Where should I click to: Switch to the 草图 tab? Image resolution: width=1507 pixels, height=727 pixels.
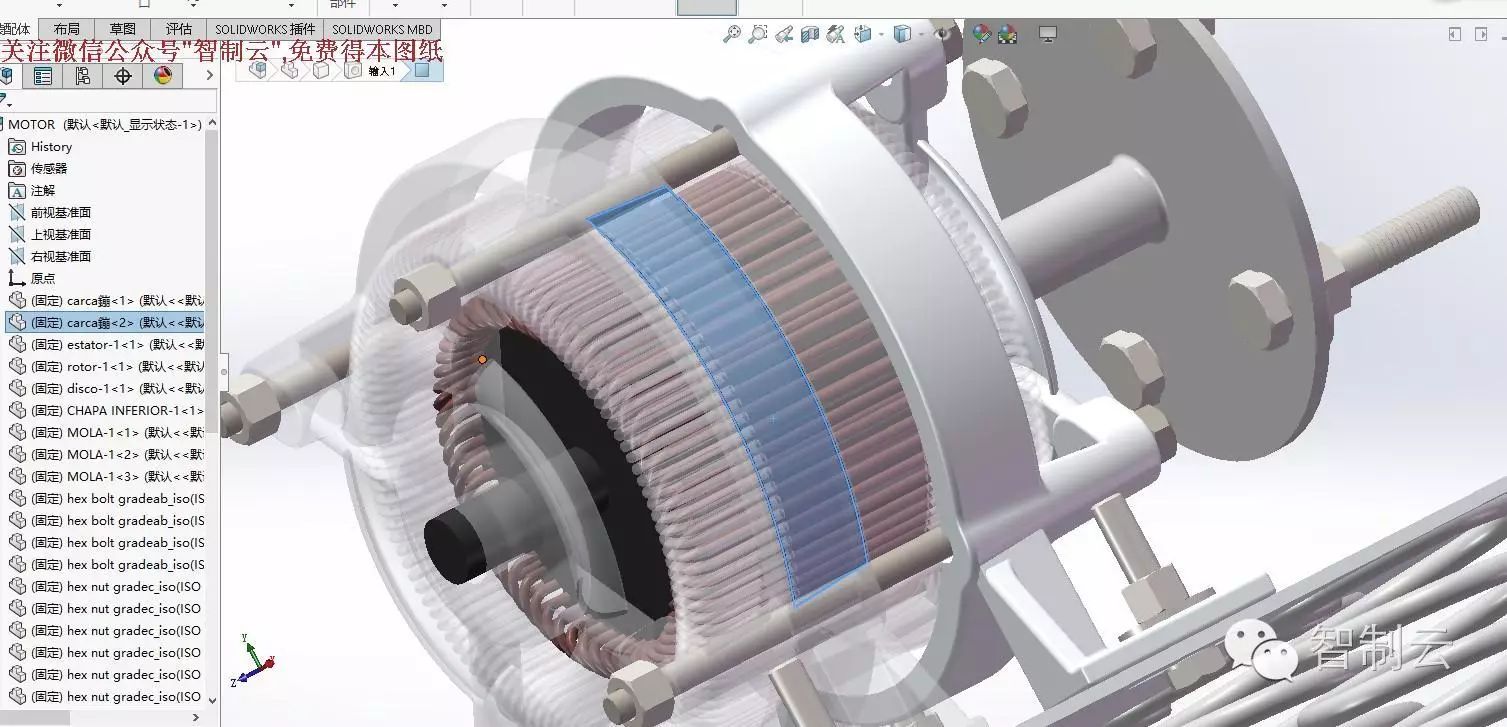122,30
